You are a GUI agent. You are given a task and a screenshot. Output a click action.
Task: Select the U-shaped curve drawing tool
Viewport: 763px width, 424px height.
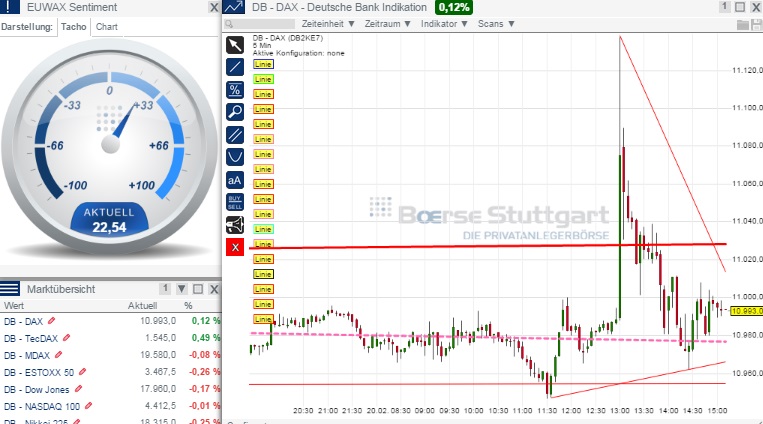pos(235,157)
